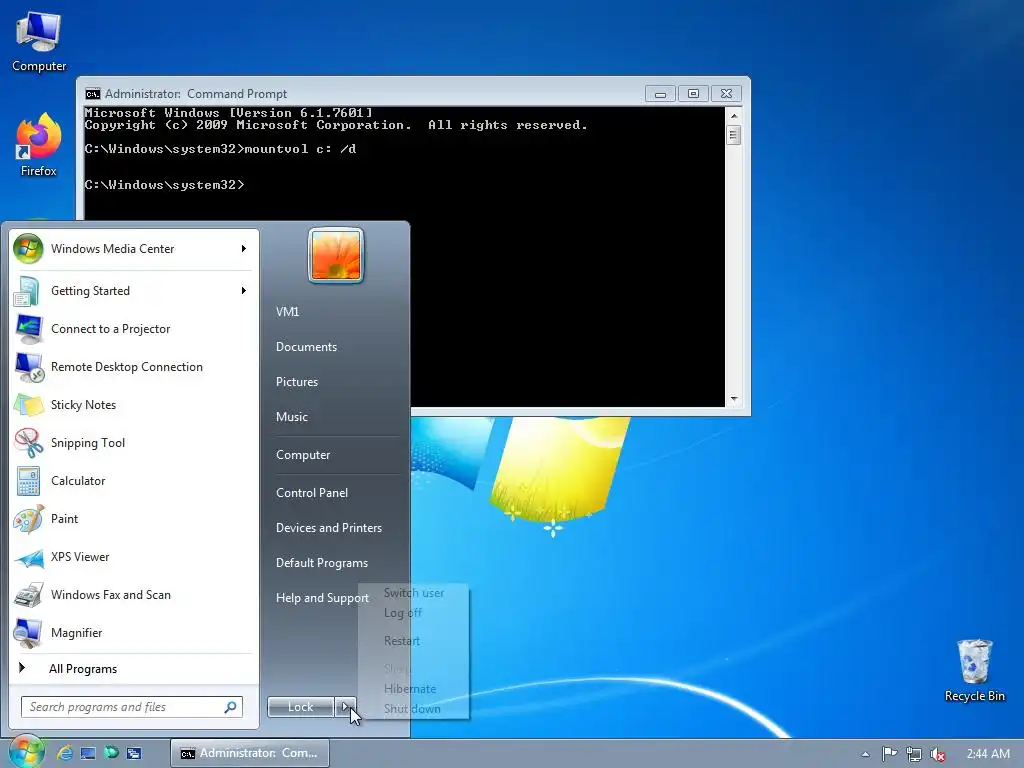Open Control Panel
The width and height of the screenshot is (1024, 768).
[312, 492]
